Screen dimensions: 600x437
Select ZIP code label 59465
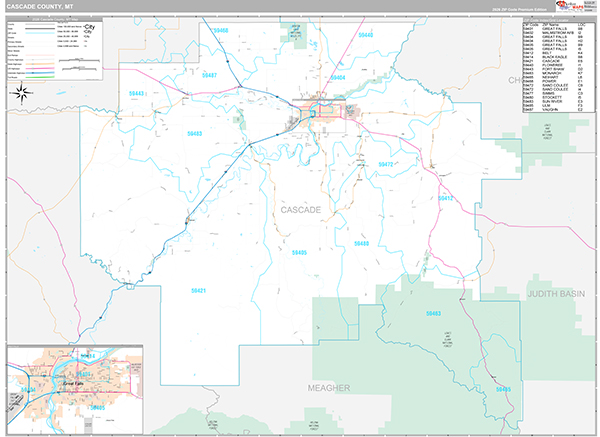(x=503, y=389)
